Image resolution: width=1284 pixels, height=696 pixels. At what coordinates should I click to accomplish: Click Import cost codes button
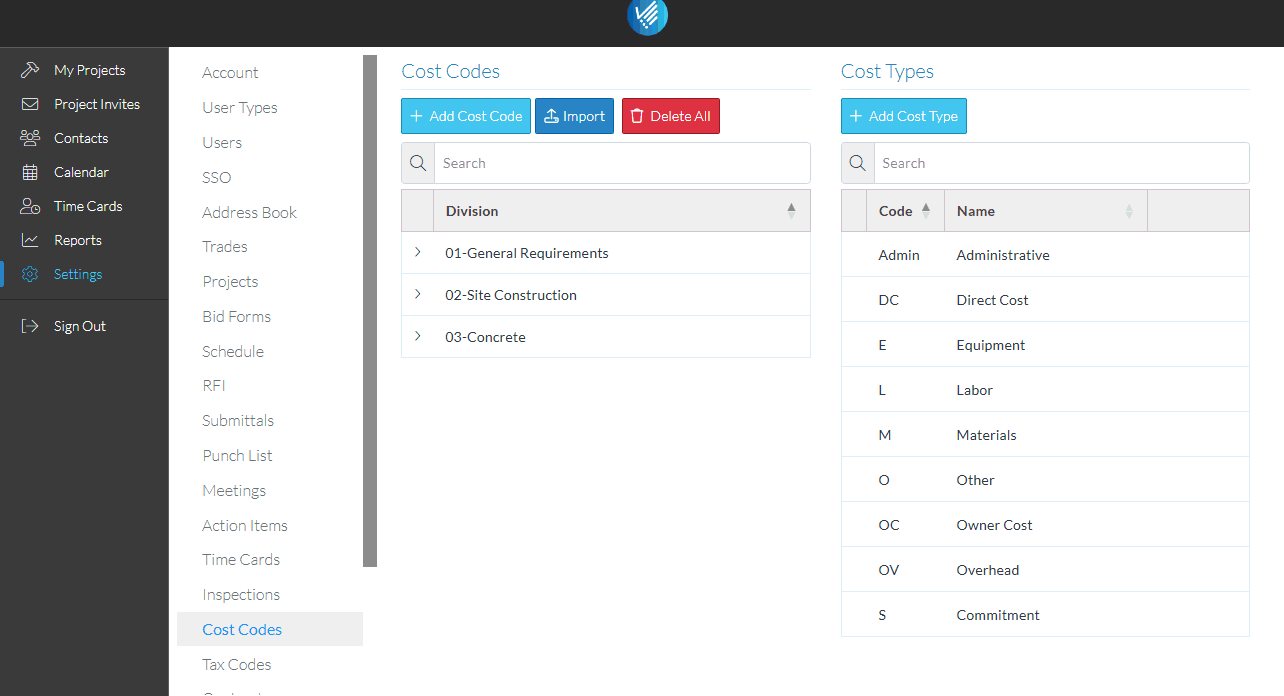click(x=574, y=116)
